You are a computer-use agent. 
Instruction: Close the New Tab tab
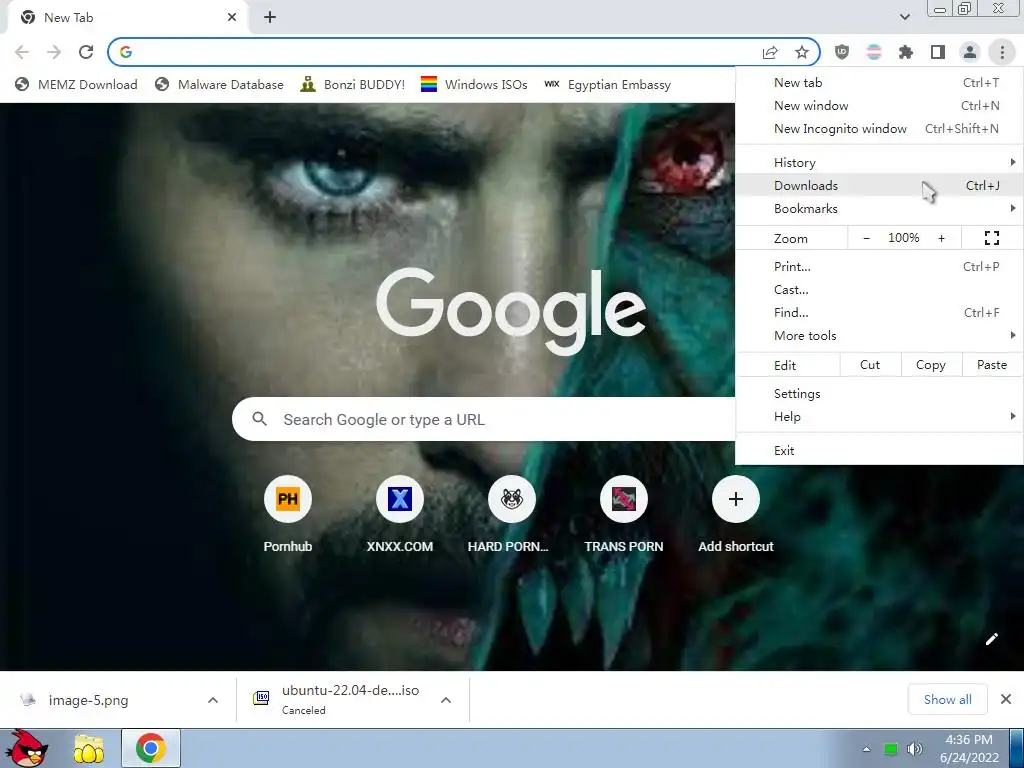[232, 18]
